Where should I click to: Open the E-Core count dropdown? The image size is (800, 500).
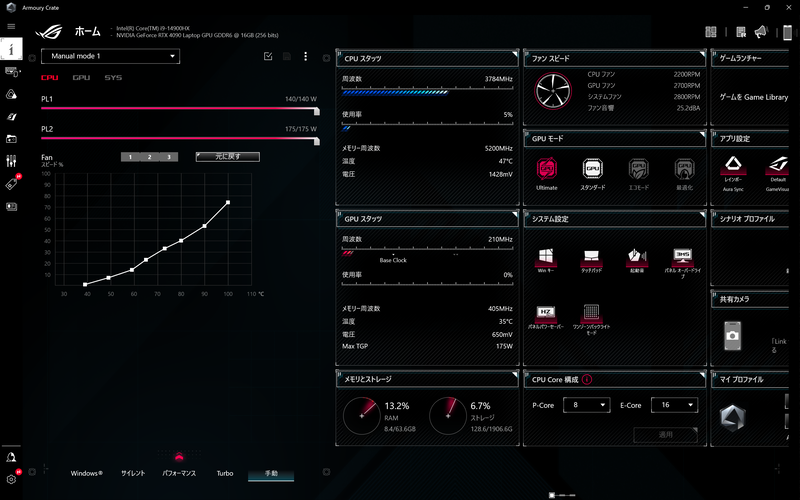click(x=674, y=405)
